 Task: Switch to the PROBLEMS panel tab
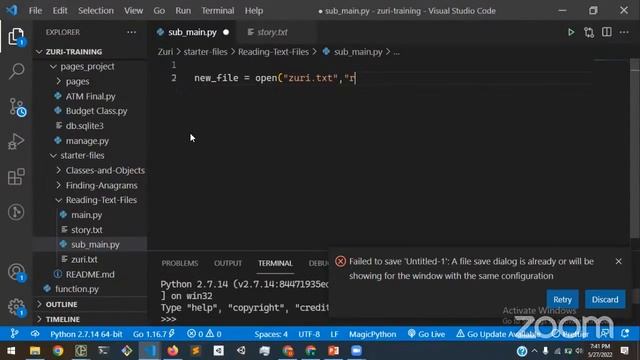pyautogui.click(x=180, y=263)
